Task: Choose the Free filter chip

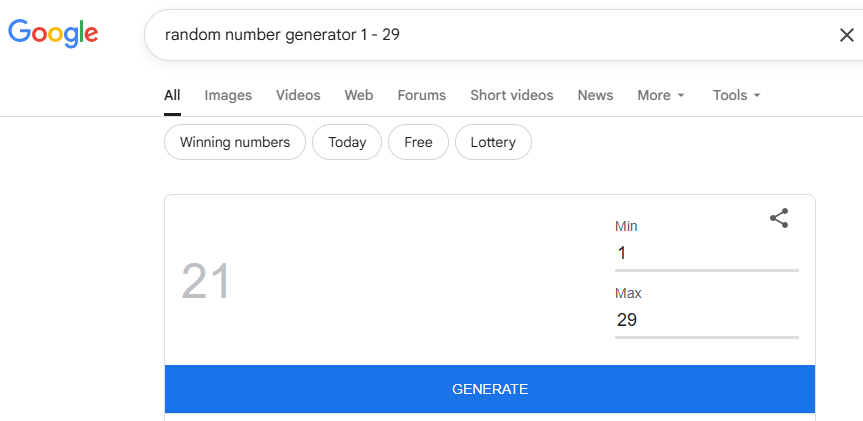Action: (418, 142)
